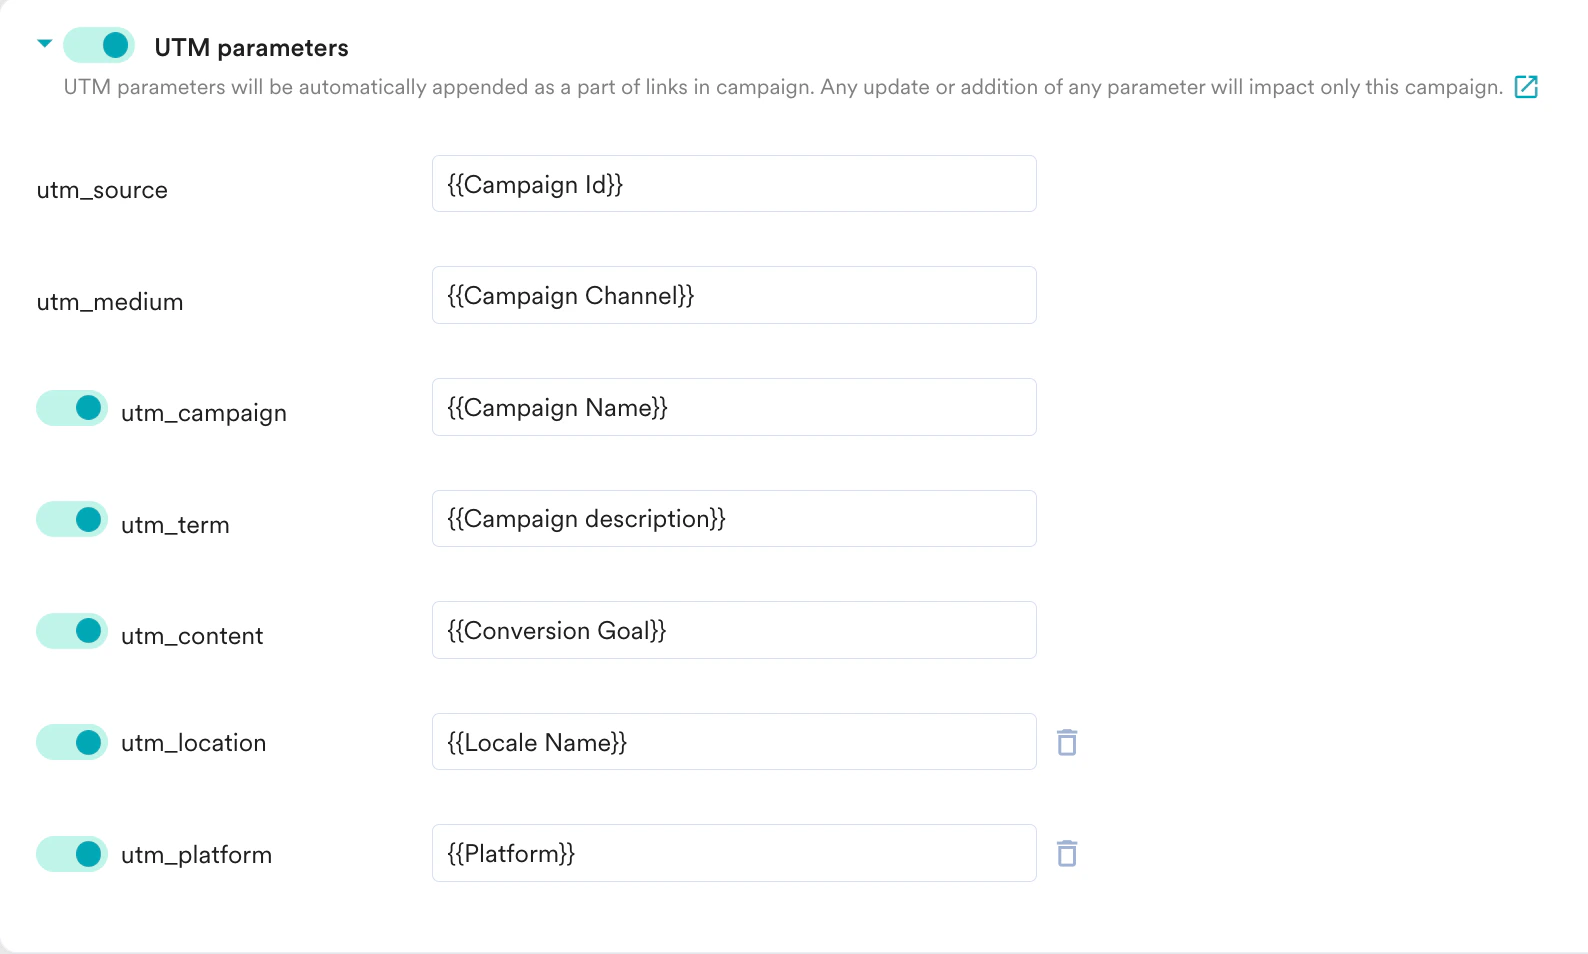Toggle the utm_location switch
The height and width of the screenshot is (954, 1588).
[x=71, y=742]
